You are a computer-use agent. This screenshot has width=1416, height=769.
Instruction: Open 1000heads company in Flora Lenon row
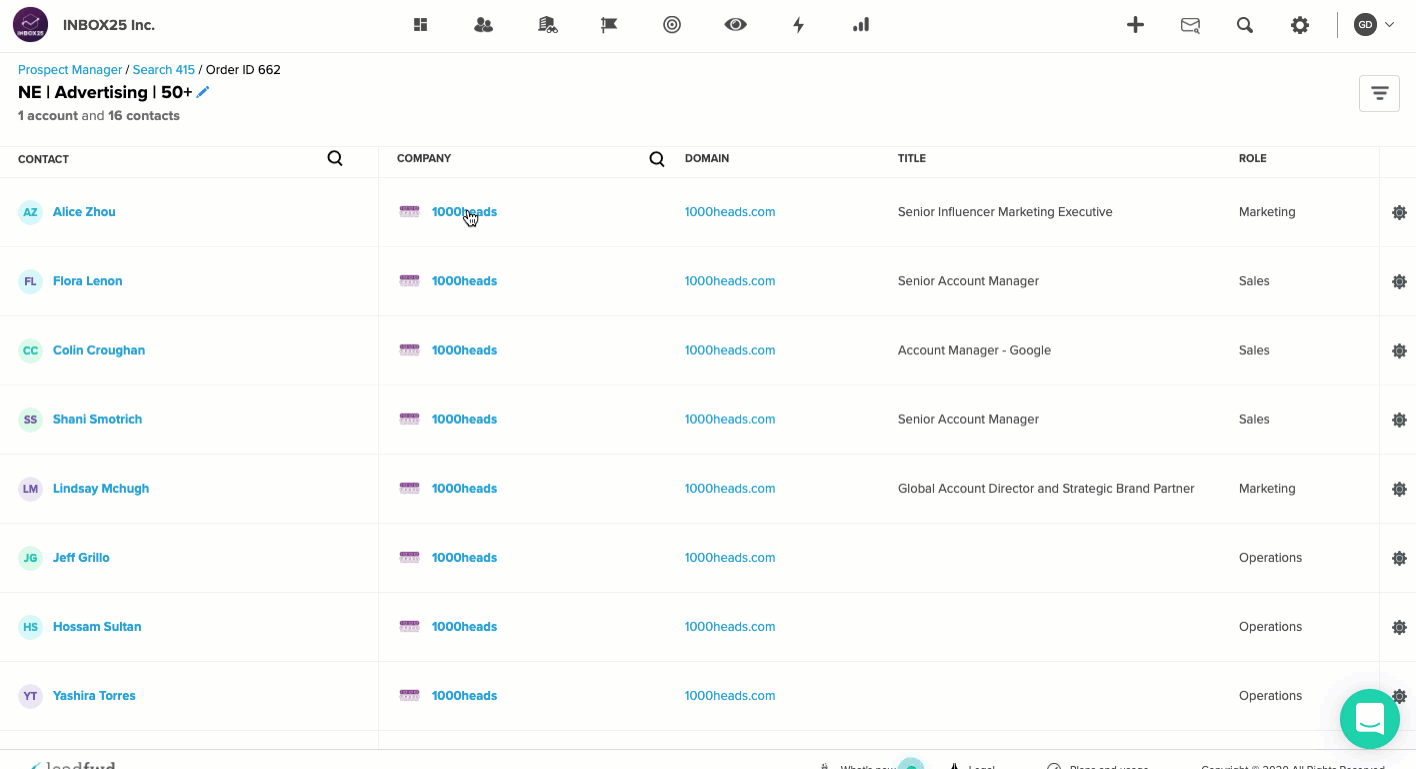[x=464, y=281]
